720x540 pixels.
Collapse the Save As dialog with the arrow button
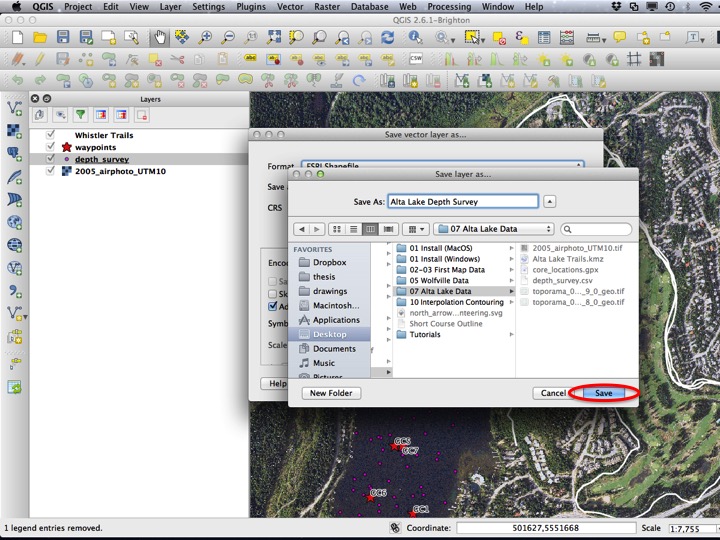click(x=550, y=201)
